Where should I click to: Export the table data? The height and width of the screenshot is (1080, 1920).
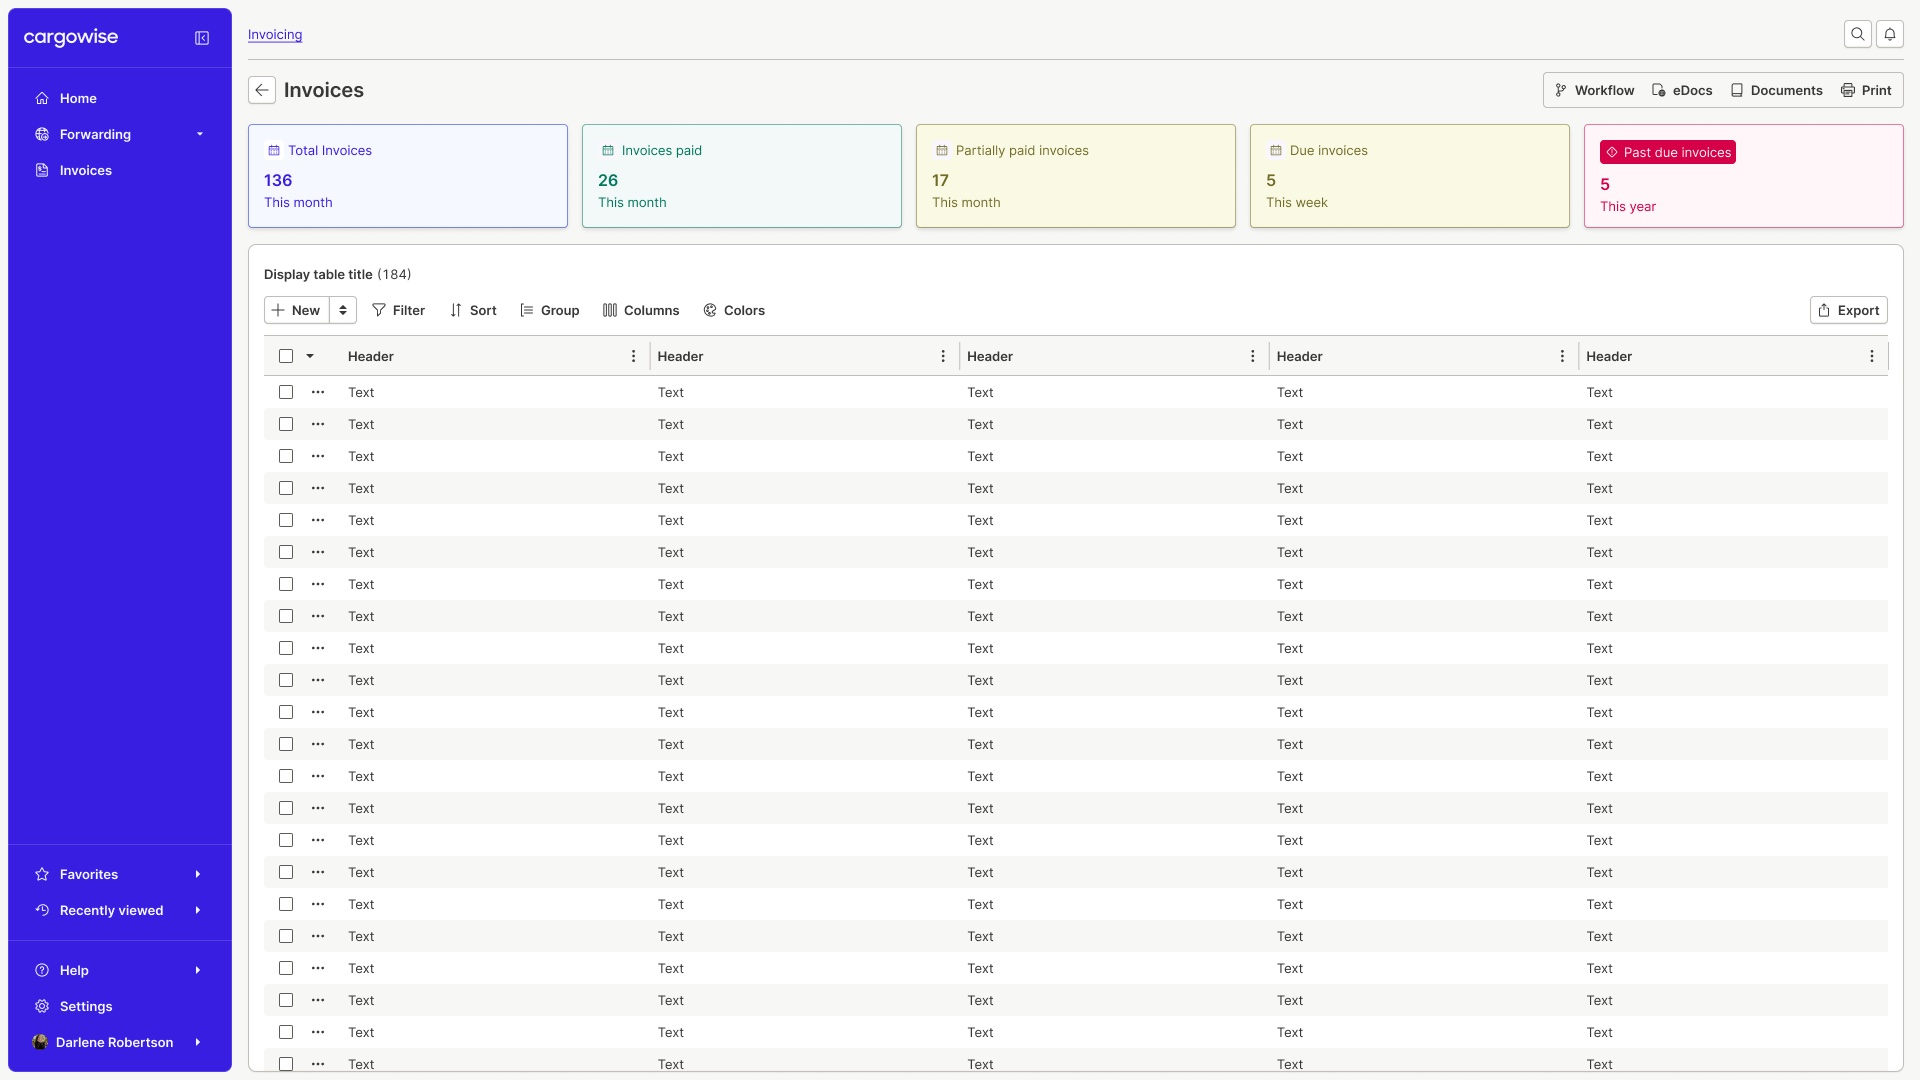[x=1848, y=310]
